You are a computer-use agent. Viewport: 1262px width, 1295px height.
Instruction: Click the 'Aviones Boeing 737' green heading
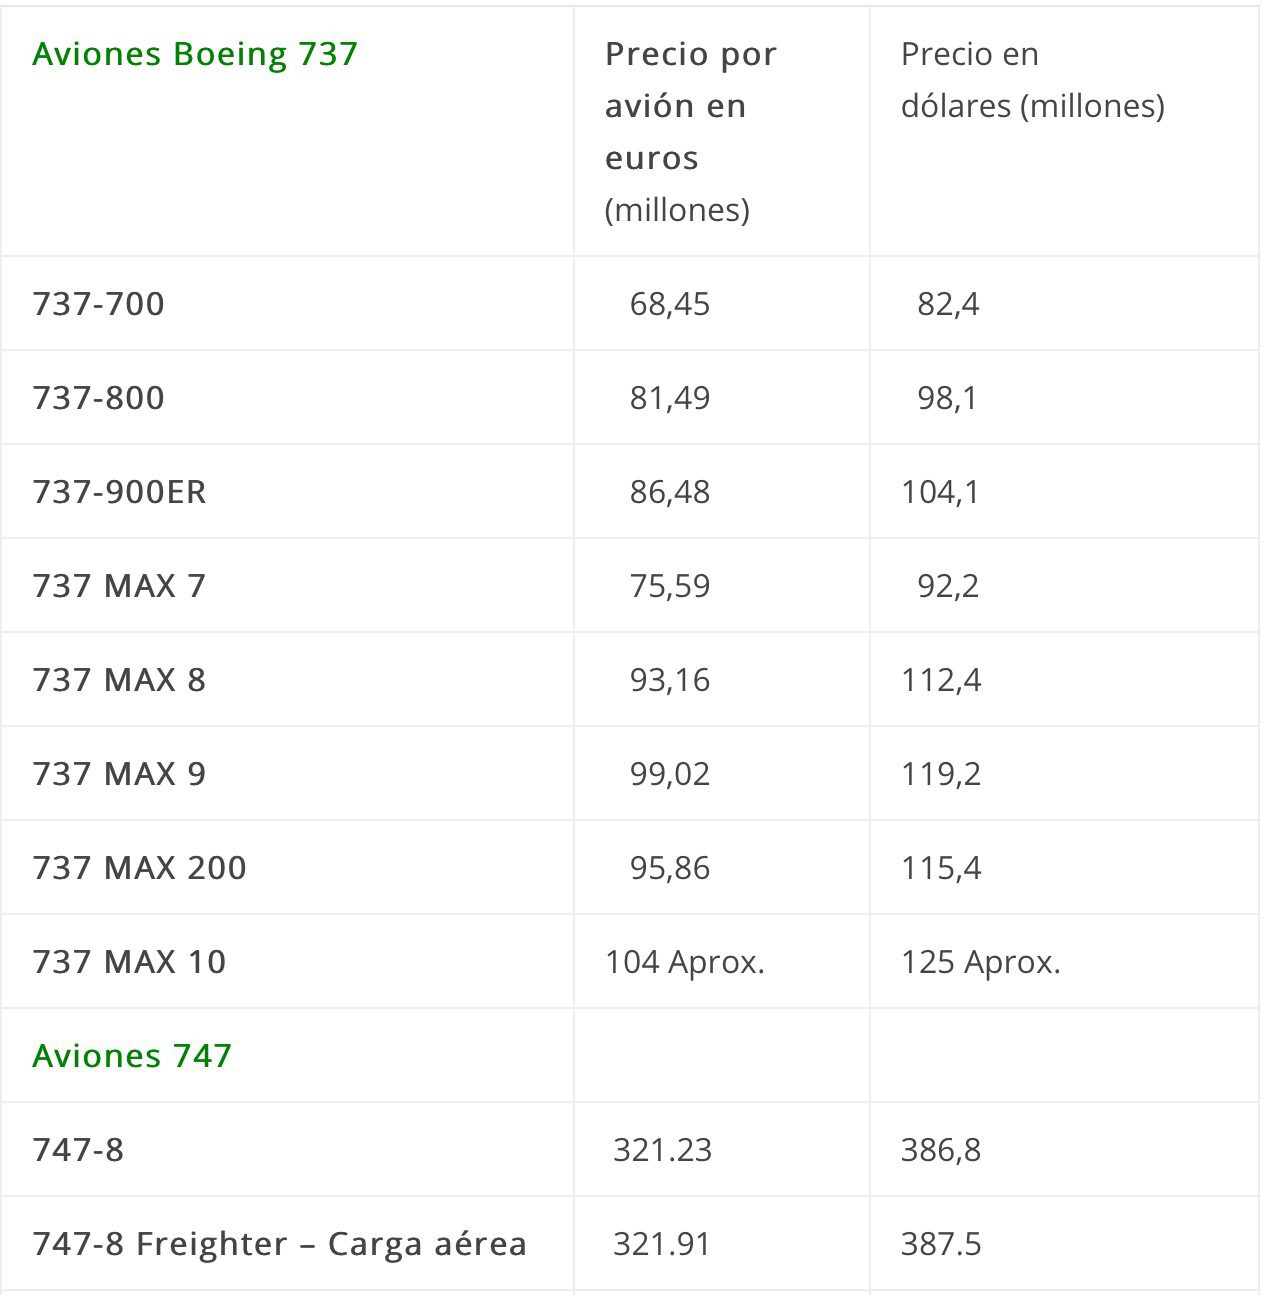coord(195,54)
